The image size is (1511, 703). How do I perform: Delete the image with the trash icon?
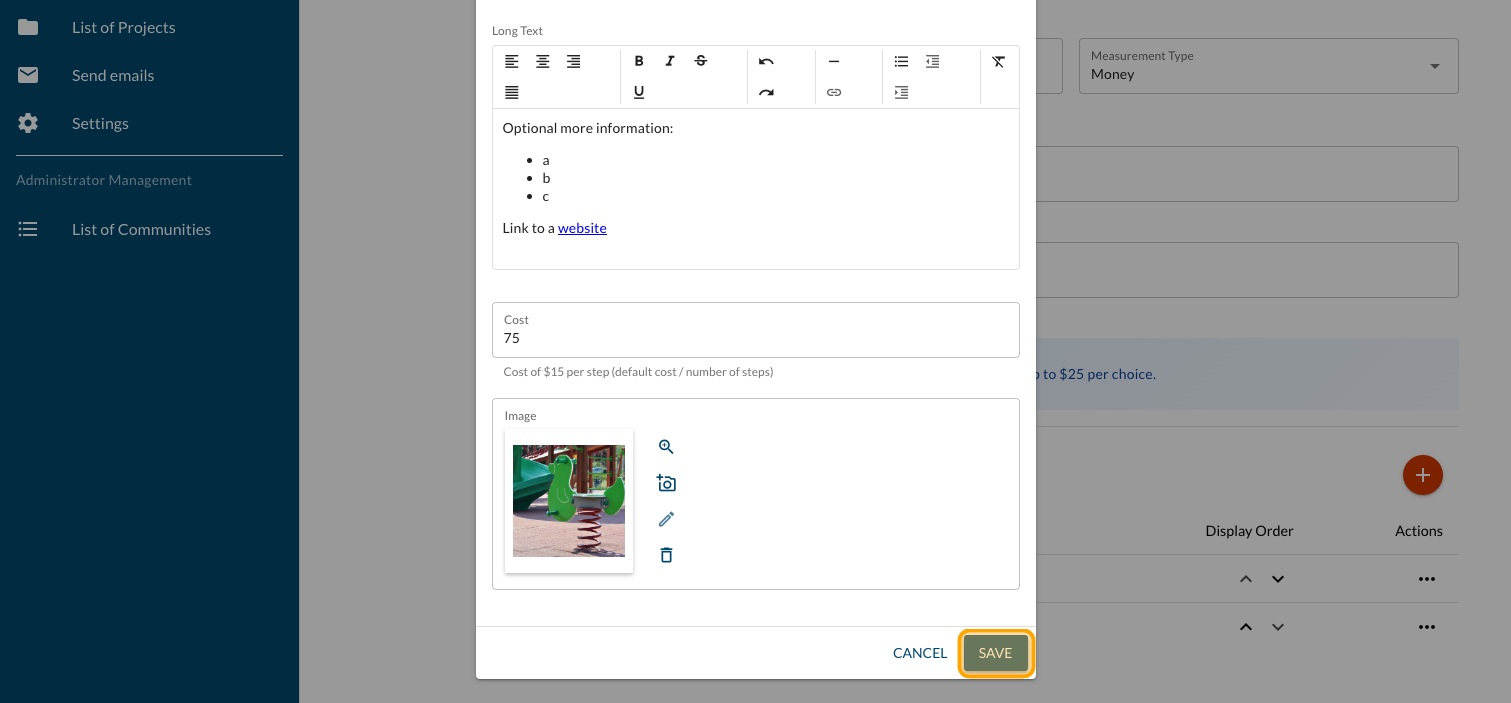[x=666, y=555]
